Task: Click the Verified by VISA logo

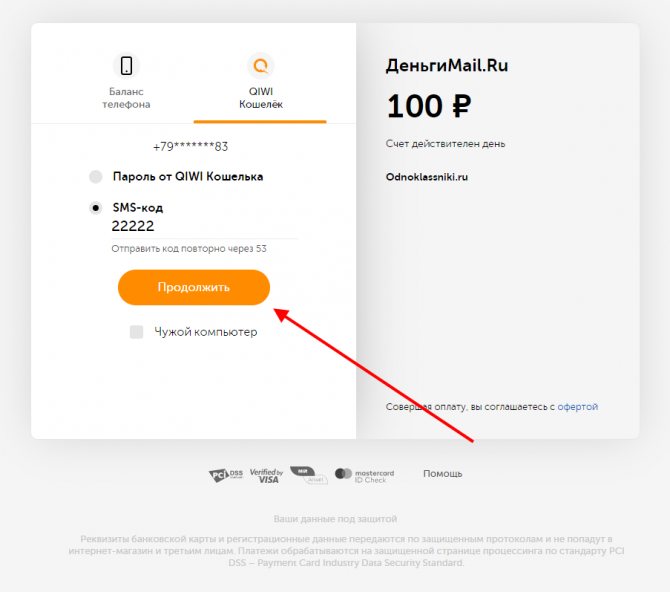Action: (x=267, y=476)
